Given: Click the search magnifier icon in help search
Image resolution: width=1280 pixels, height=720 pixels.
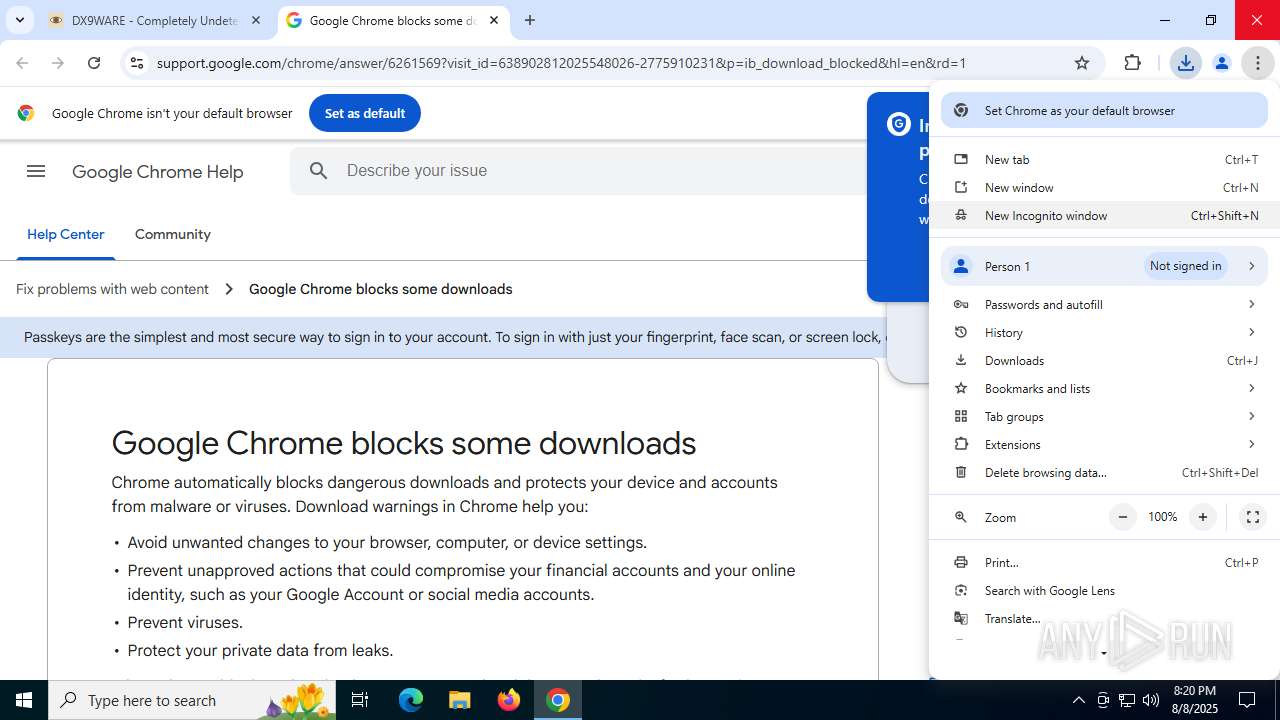Looking at the screenshot, I should point(318,171).
